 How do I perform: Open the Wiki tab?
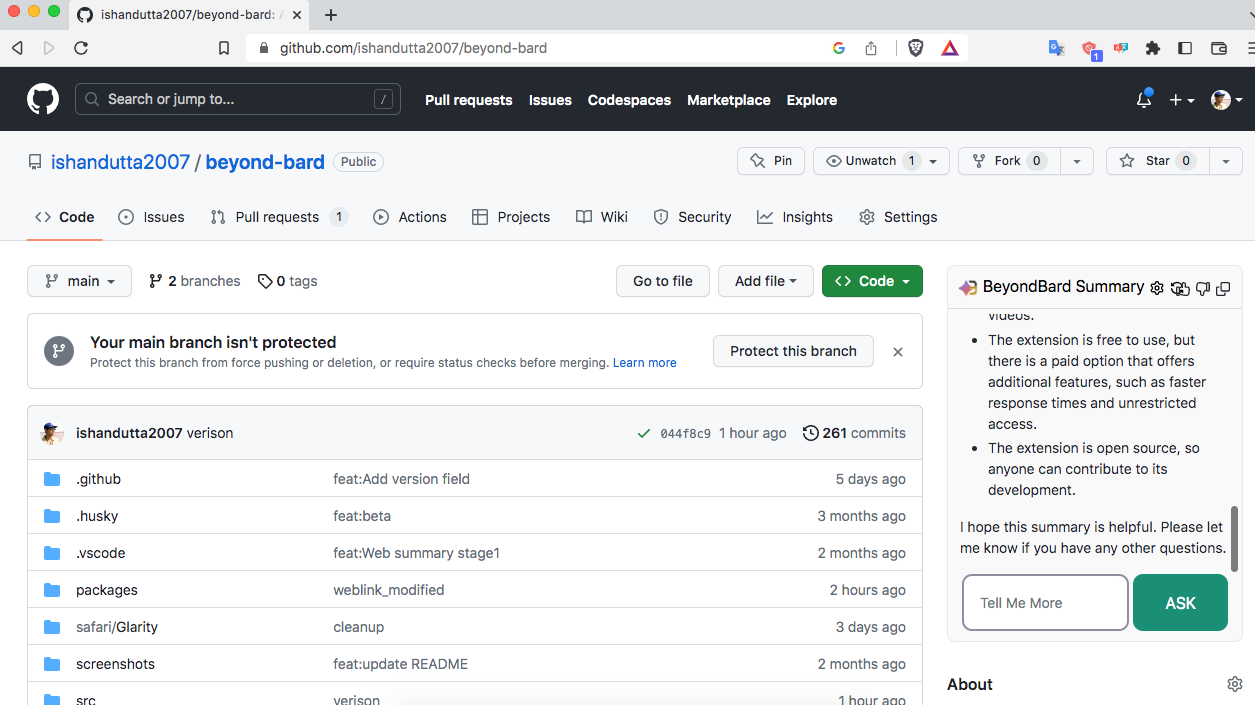[x=602, y=217]
